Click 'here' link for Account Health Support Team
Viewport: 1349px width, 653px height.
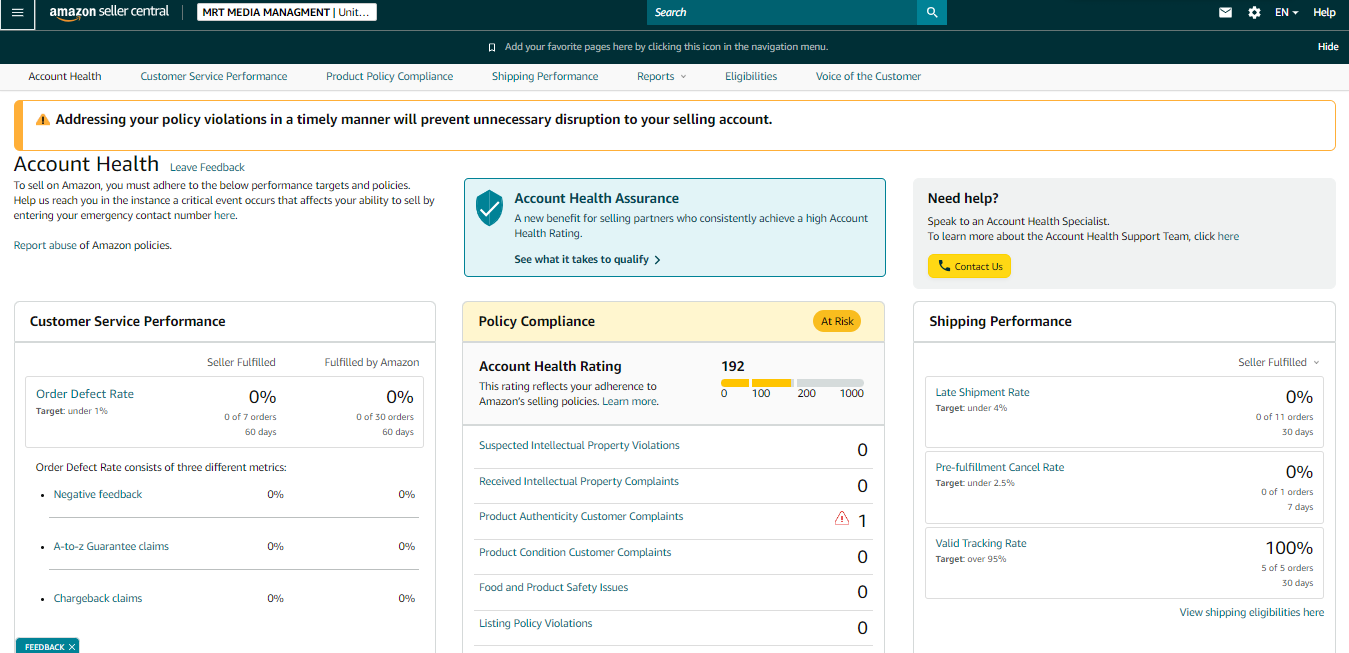click(x=1228, y=236)
